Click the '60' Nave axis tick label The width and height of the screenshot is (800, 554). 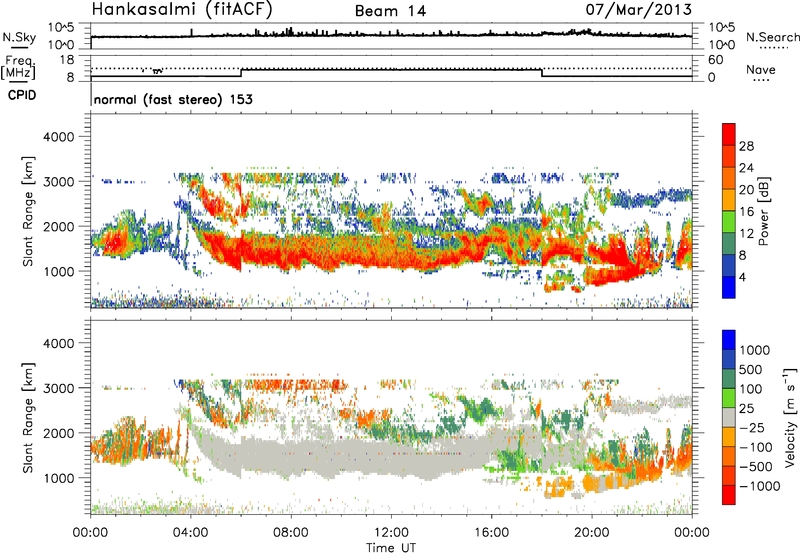715,60
